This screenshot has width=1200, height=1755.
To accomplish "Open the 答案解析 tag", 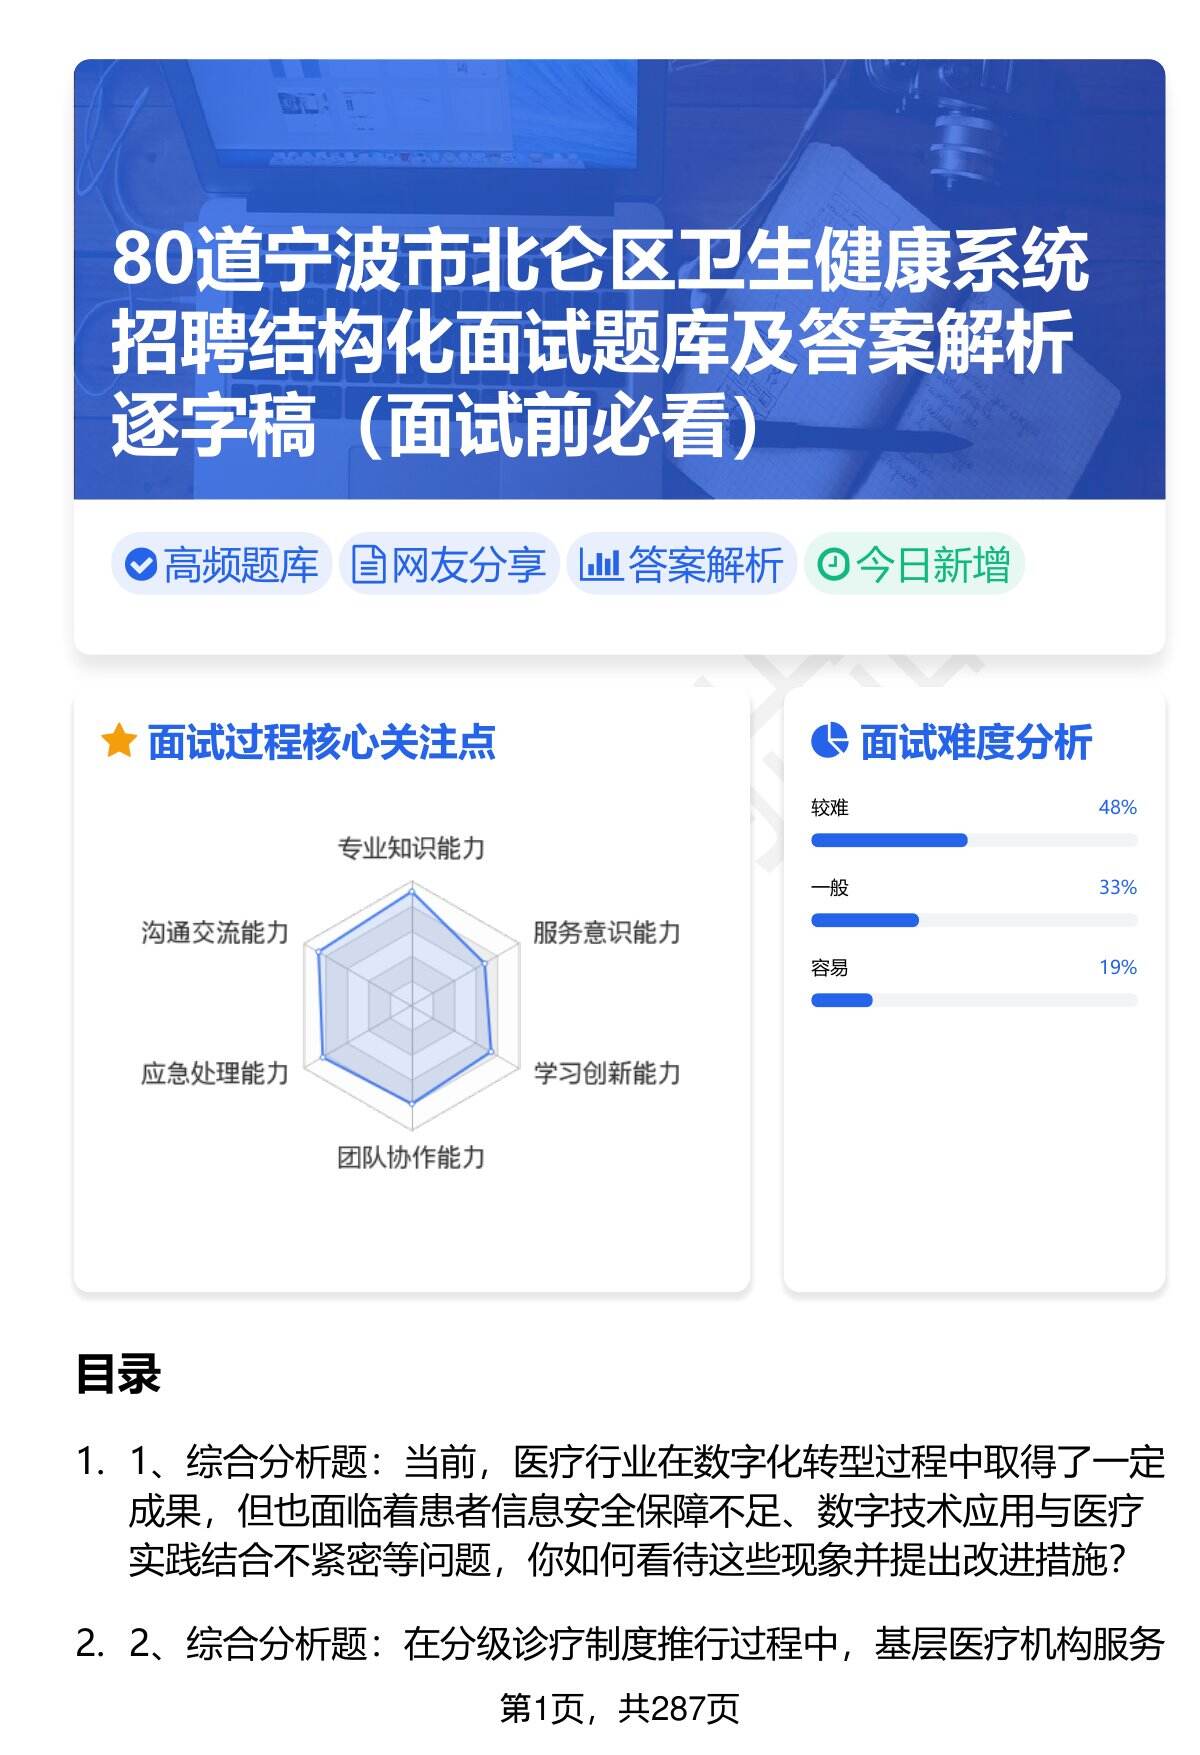I will point(682,565).
